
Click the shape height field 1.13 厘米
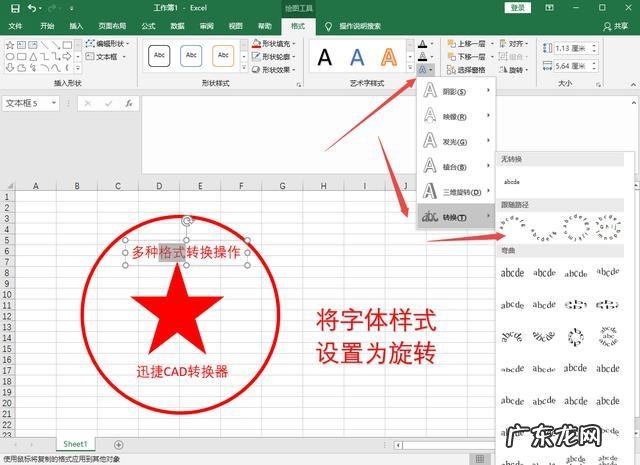click(x=572, y=48)
